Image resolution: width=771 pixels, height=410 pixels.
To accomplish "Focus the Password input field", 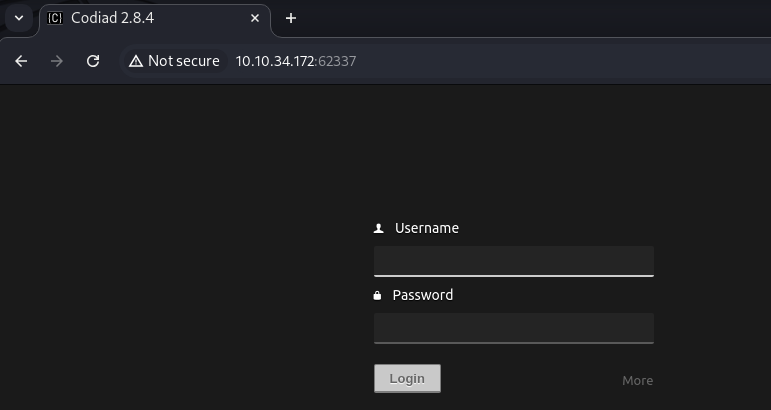I will click(x=513, y=328).
